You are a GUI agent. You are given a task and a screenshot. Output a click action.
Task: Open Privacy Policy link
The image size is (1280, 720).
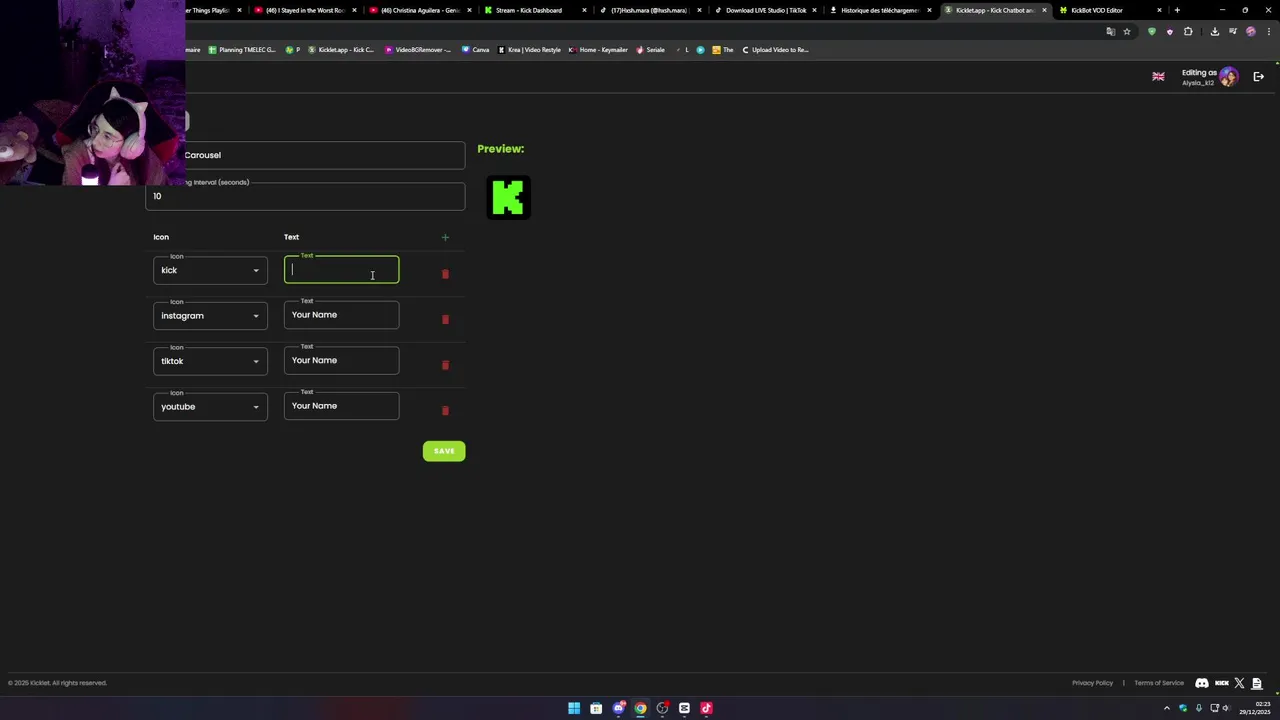coord(1092,683)
